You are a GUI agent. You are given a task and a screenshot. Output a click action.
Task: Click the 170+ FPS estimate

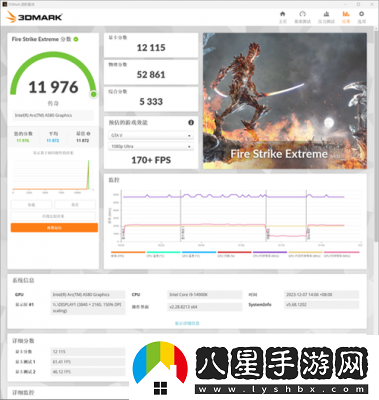[151, 160]
